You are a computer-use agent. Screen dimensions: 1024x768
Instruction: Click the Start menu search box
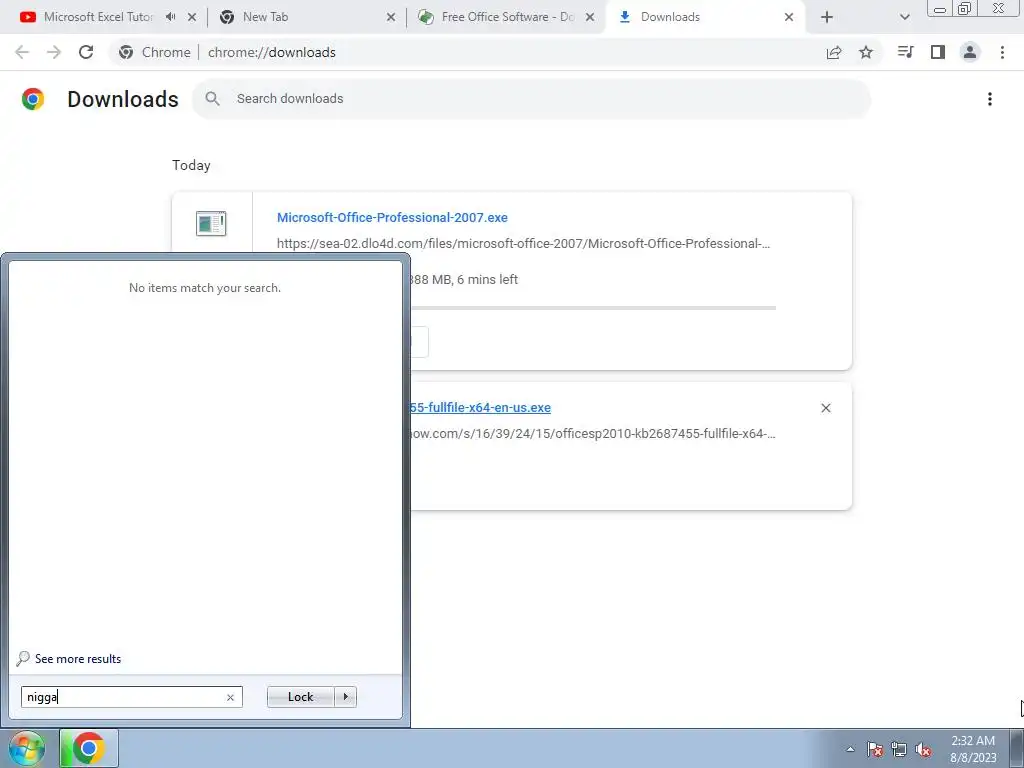[132, 697]
